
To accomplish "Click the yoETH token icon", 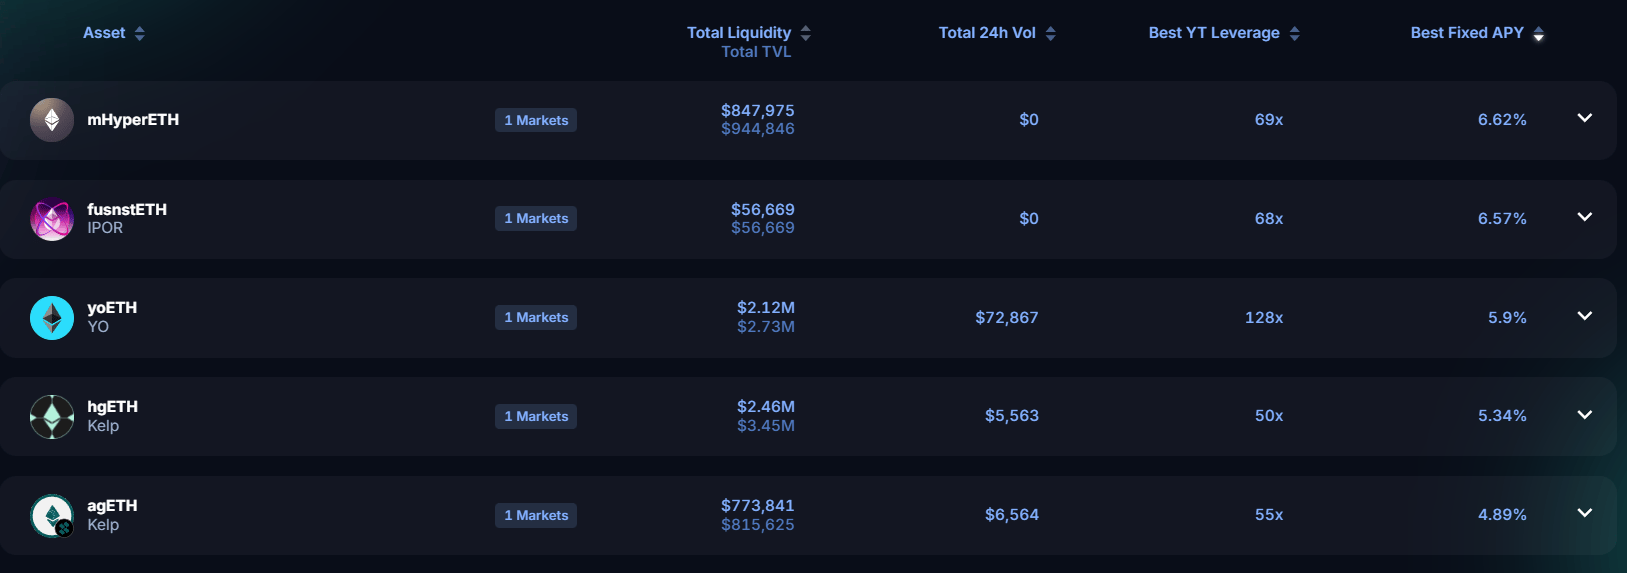I will pos(52,318).
